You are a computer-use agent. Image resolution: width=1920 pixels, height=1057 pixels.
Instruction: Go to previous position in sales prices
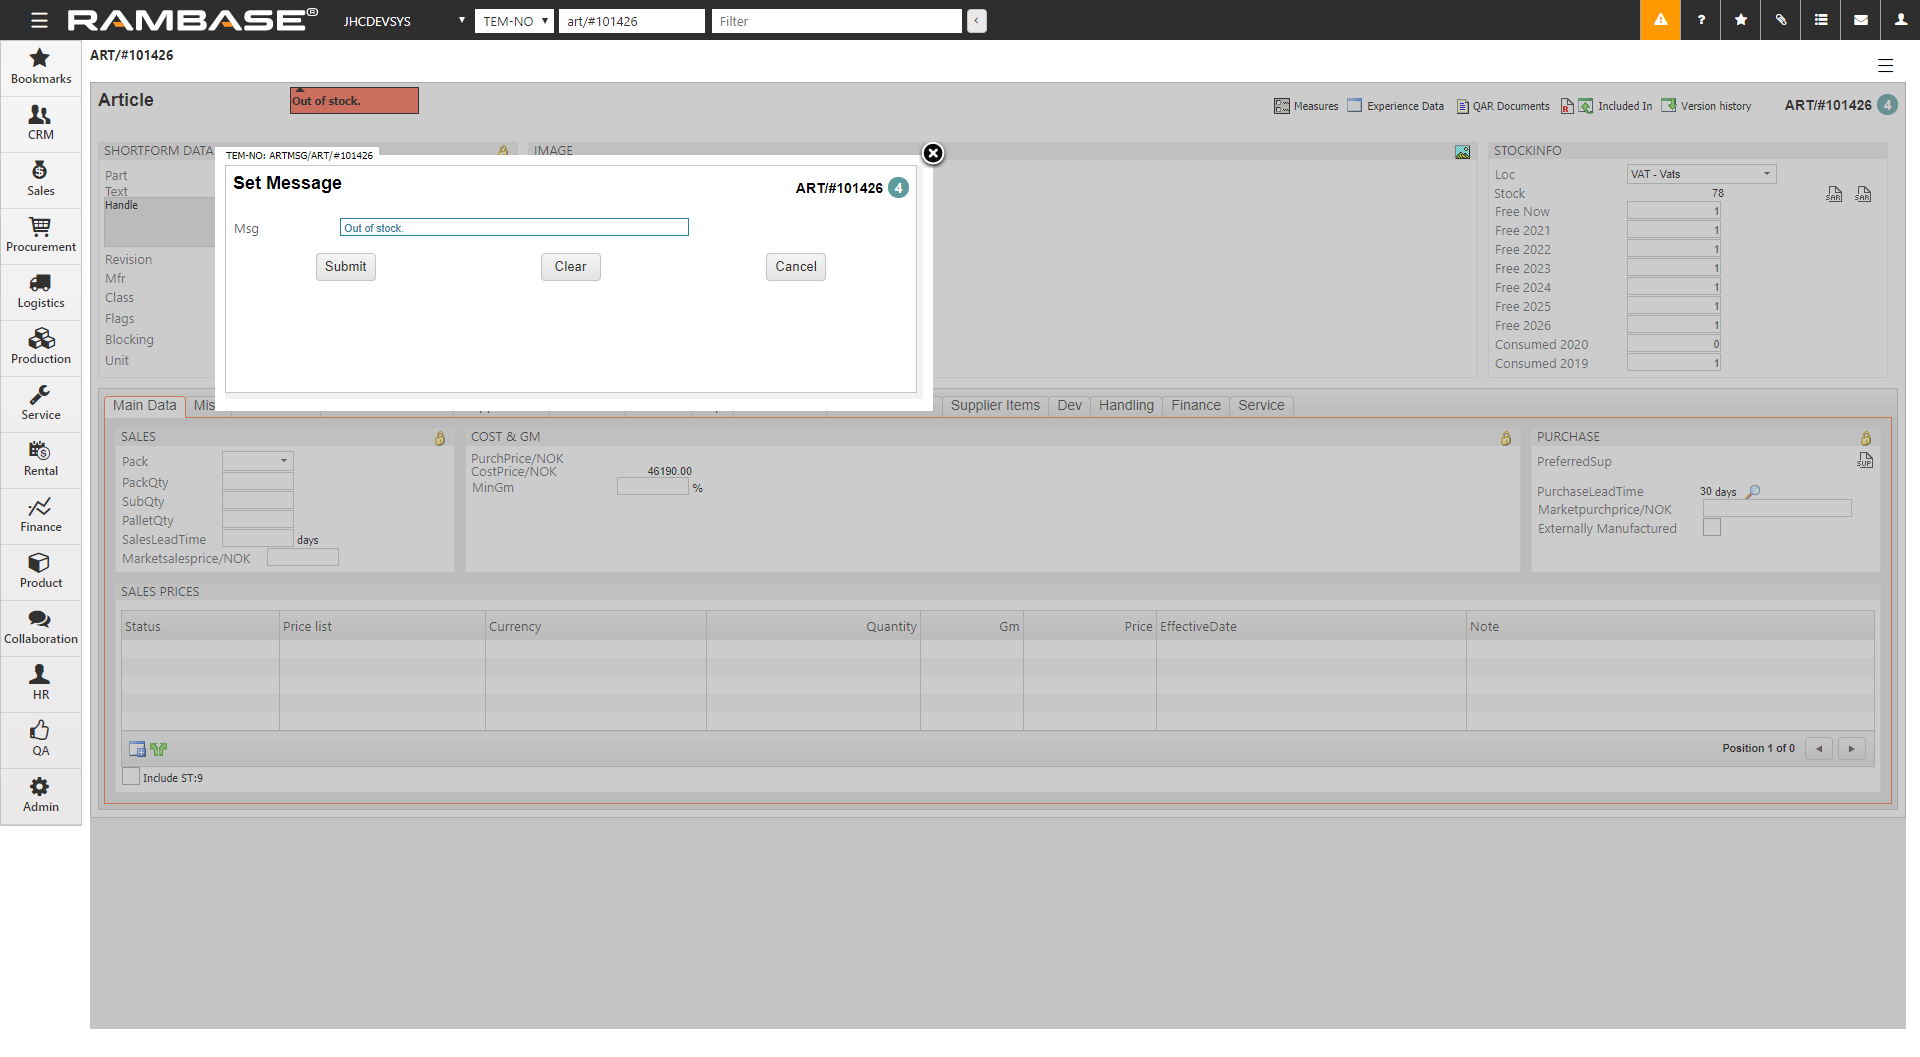coord(1819,748)
